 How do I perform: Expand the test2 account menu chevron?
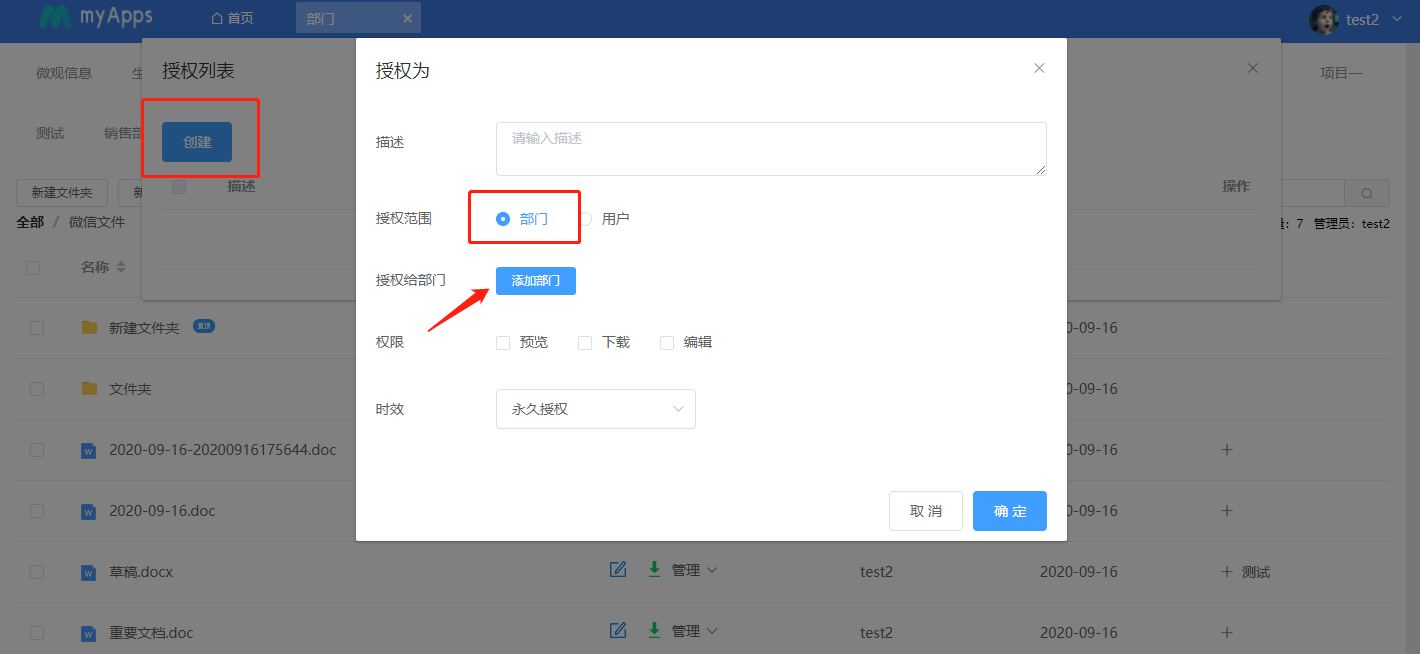point(1397,19)
